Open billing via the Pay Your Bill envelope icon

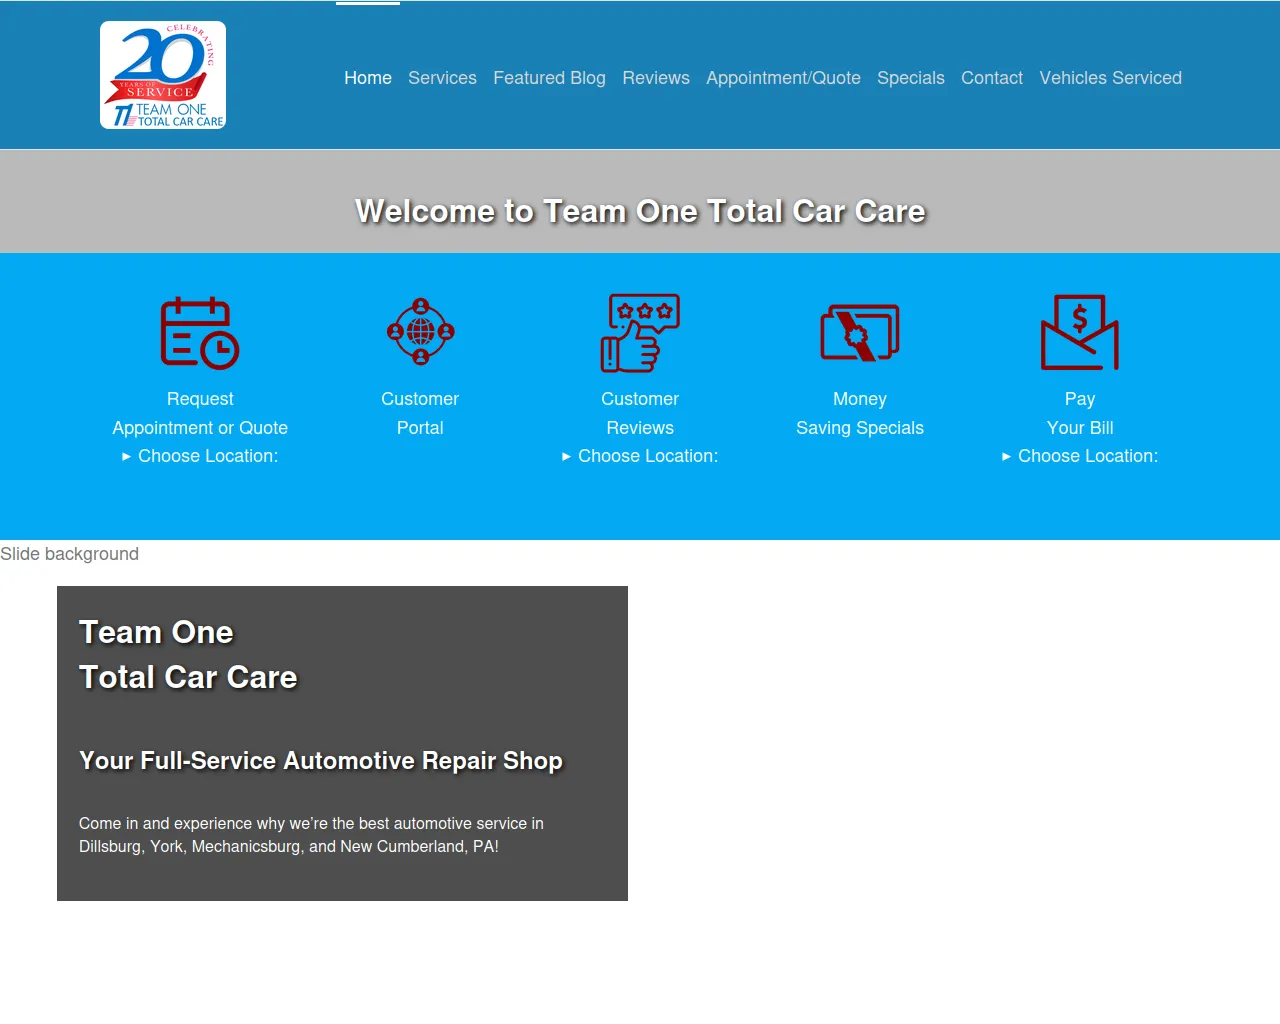click(x=1080, y=333)
